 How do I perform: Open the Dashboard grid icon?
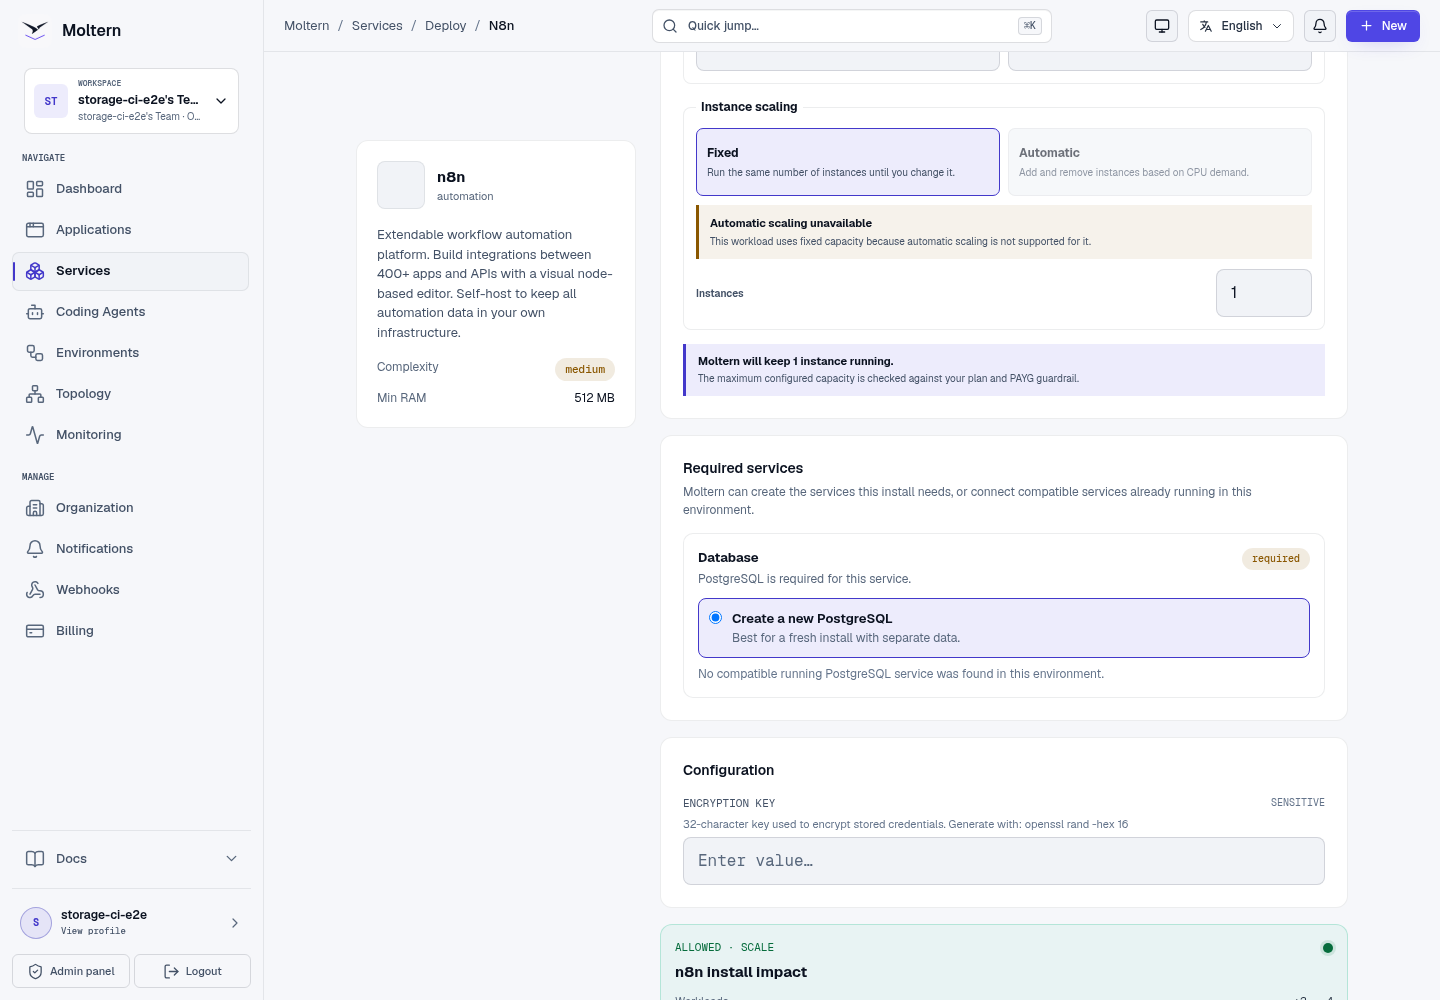(35, 189)
